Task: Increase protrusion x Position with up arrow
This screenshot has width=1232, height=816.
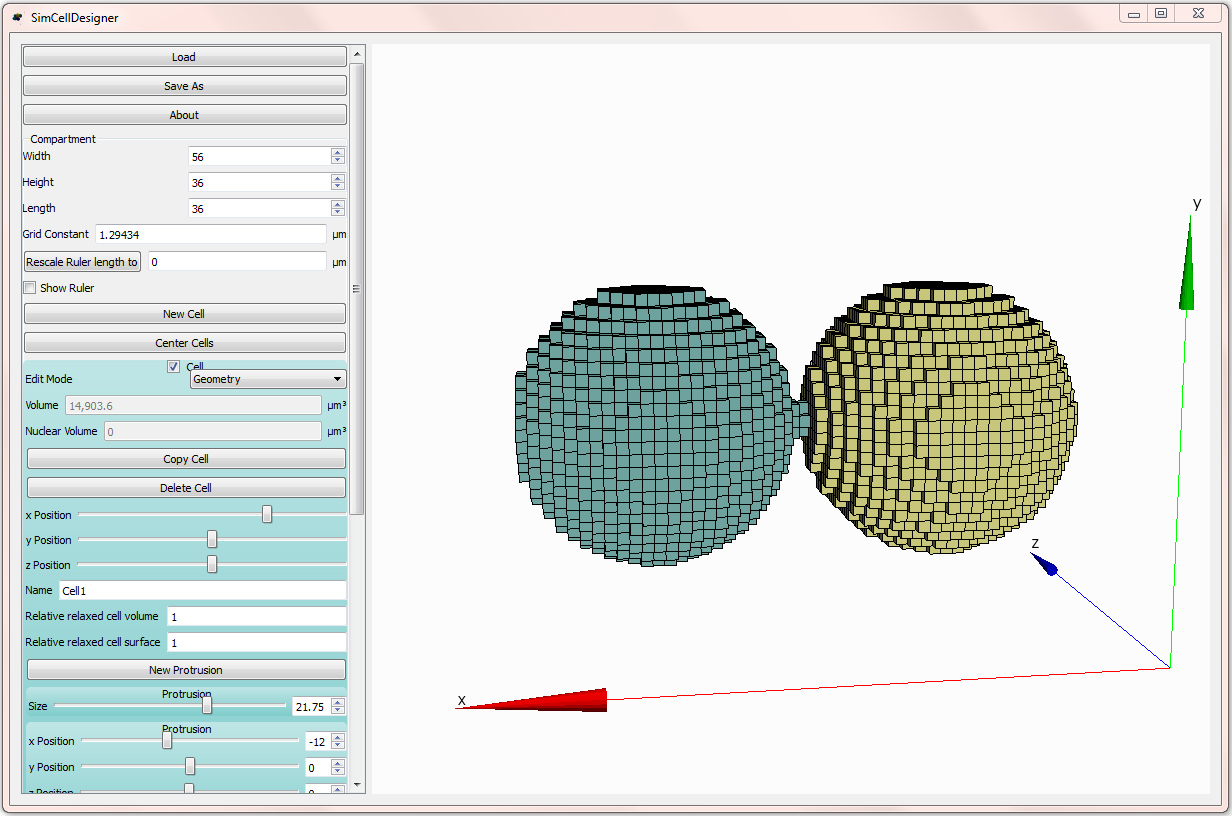Action: pyautogui.click(x=338, y=738)
